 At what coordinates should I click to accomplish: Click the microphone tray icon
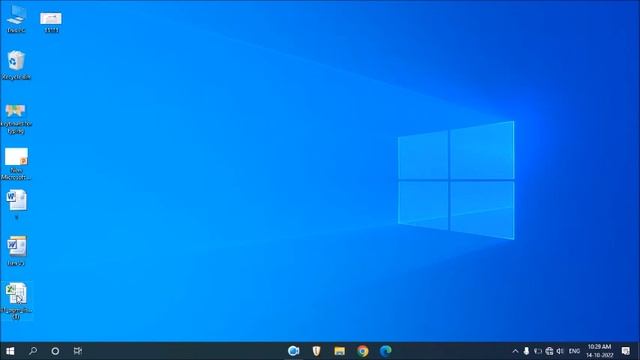[527, 351]
